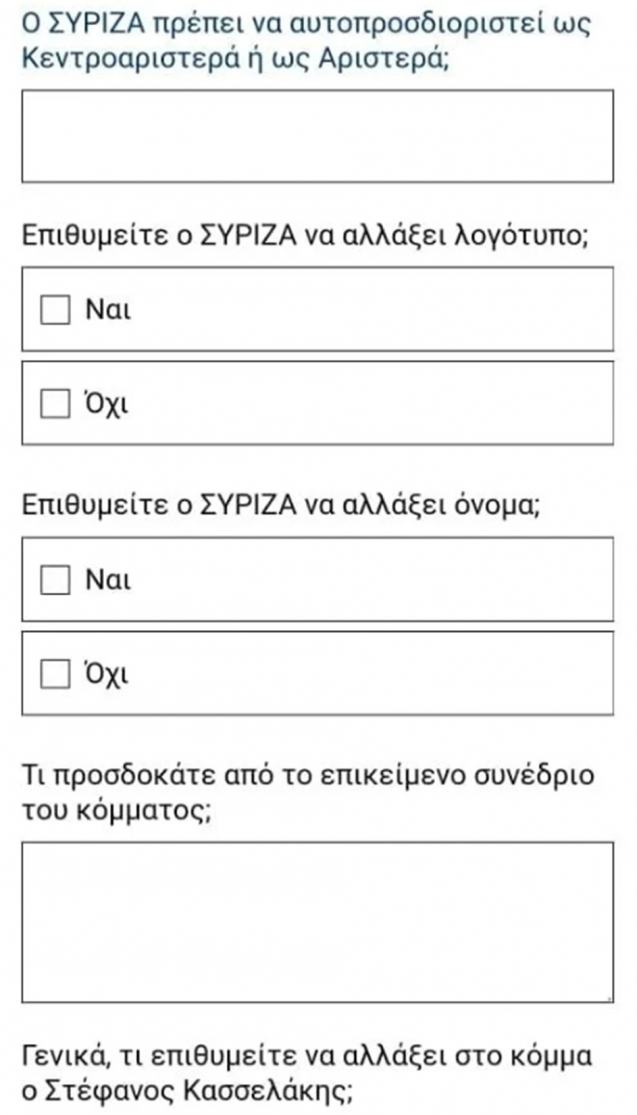Image resolution: width=637 pixels, height=1115 pixels.
Task: Tick the Ναι checkbox for changing the logo
Action: pyautogui.click(x=55, y=310)
